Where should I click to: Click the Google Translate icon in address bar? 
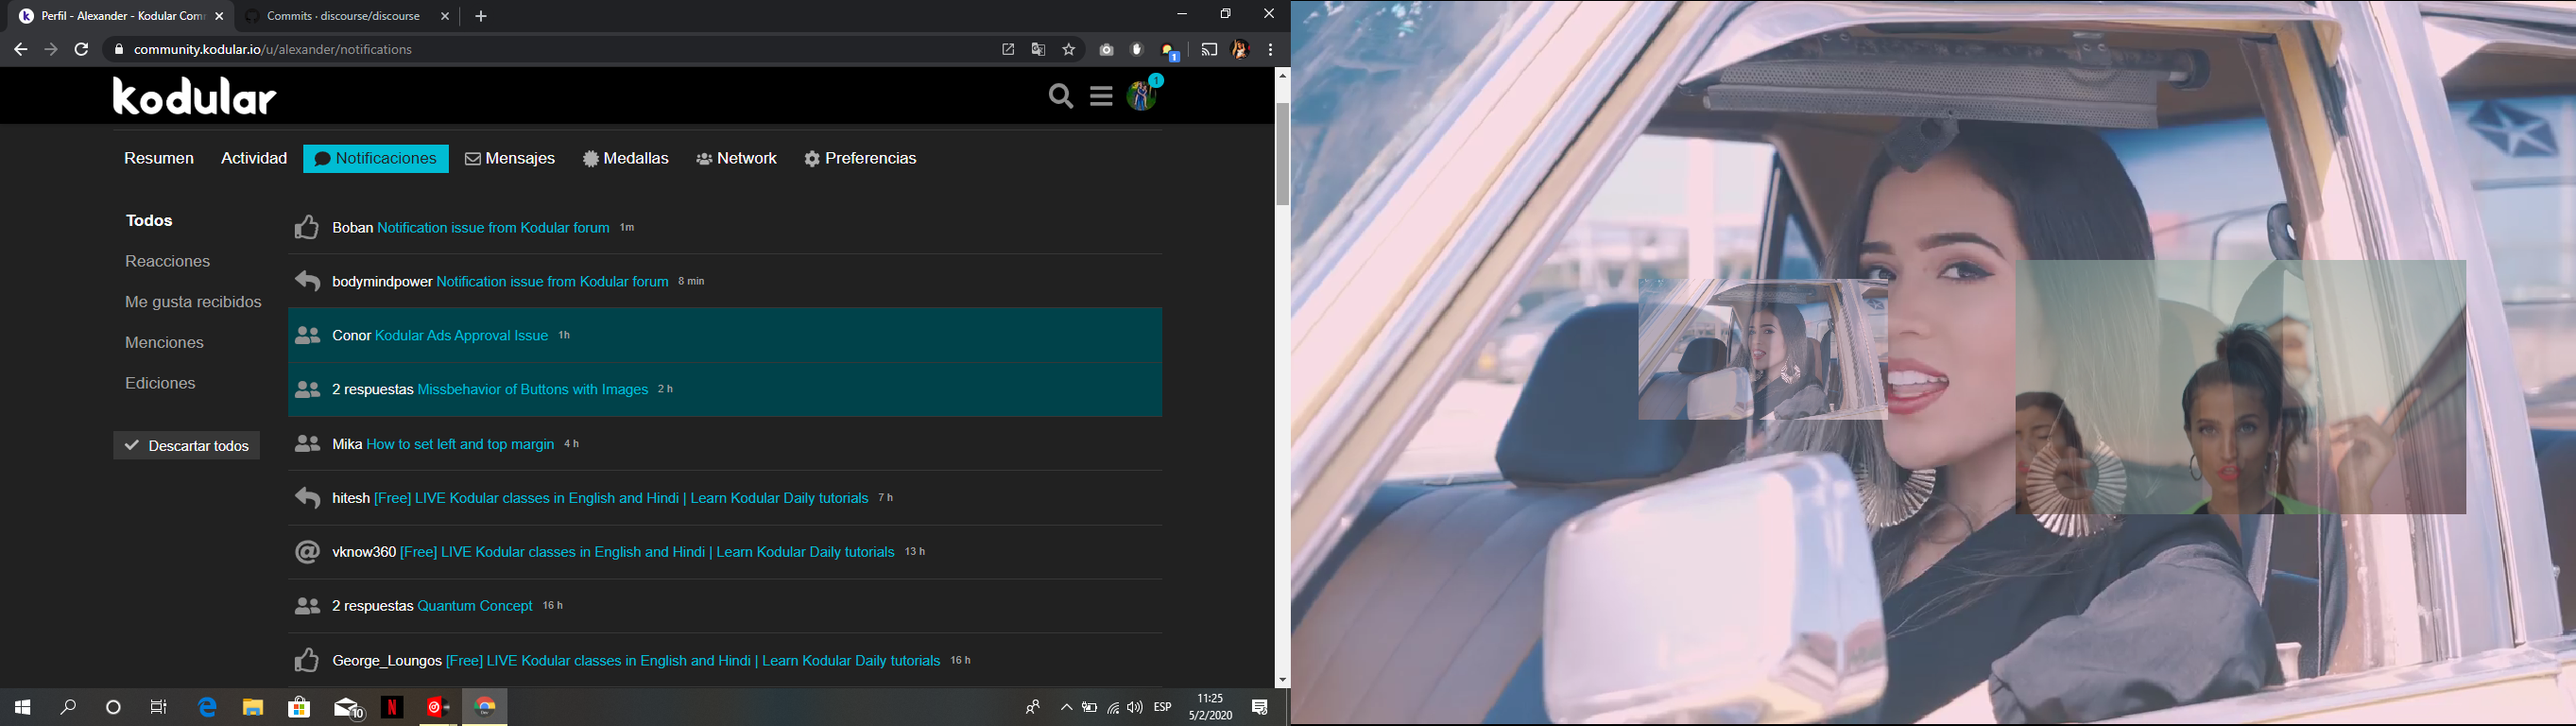click(x=1039, y=50)
